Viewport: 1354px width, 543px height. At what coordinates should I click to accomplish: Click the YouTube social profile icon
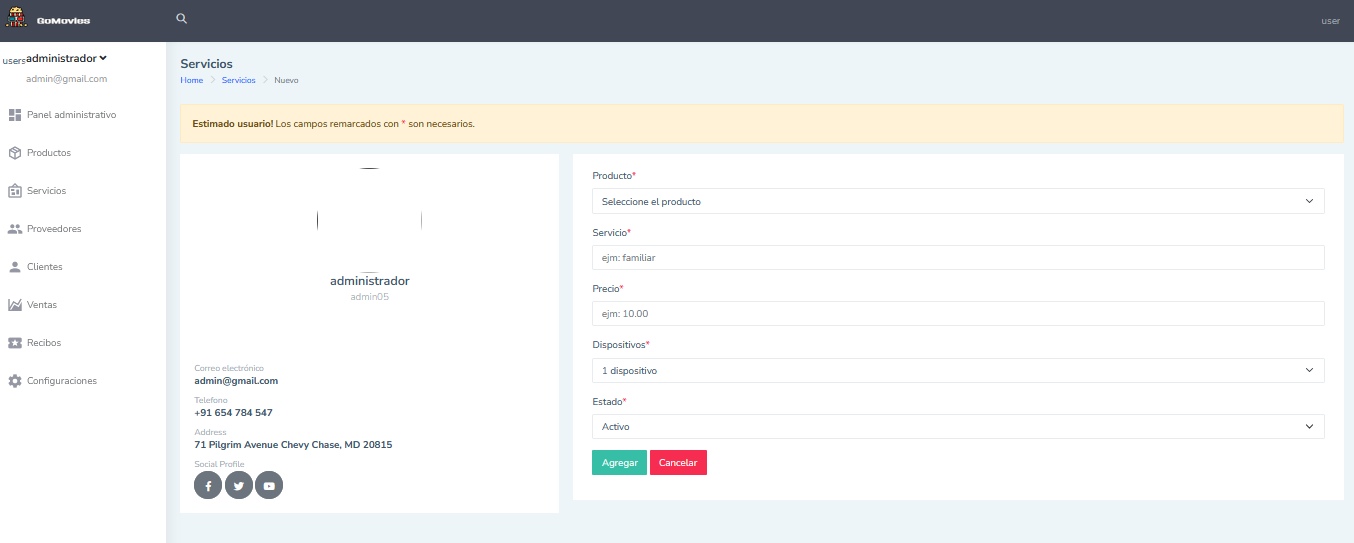269,486
